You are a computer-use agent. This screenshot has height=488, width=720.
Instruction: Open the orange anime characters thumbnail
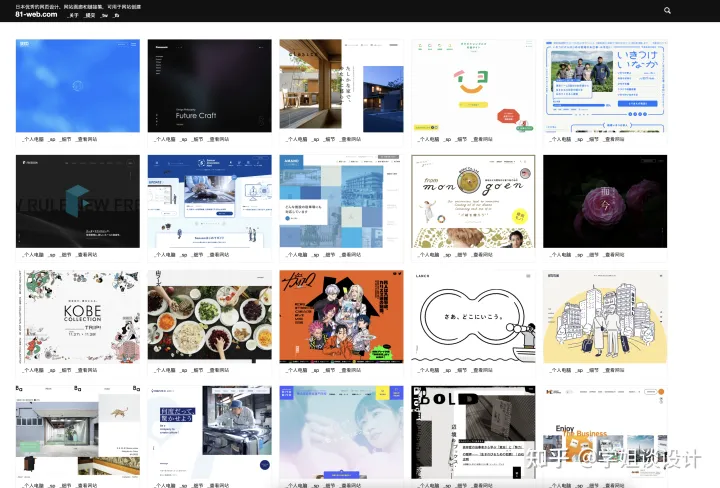[x=341, y=317]
